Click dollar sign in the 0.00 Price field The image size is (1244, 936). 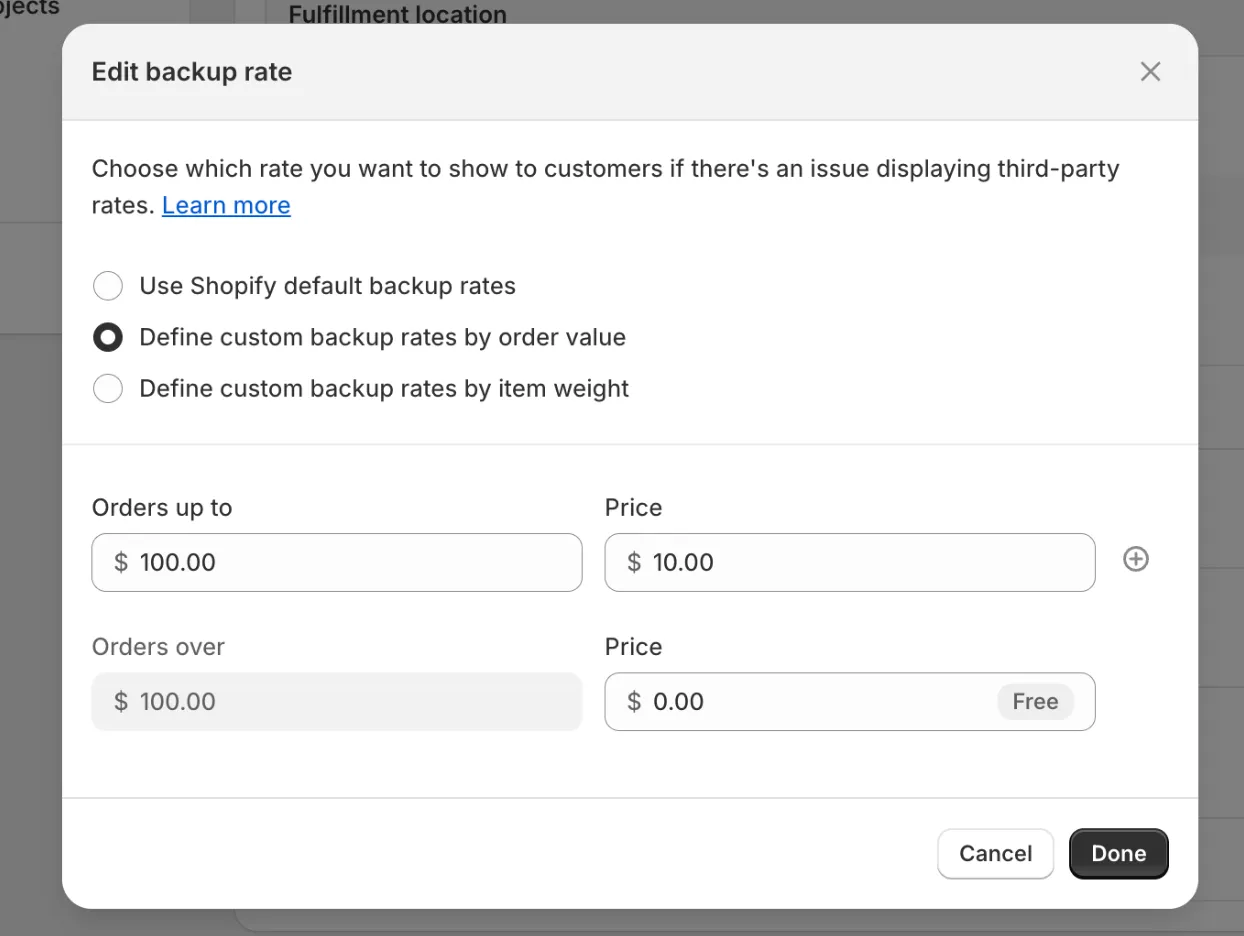pos(634,701)
